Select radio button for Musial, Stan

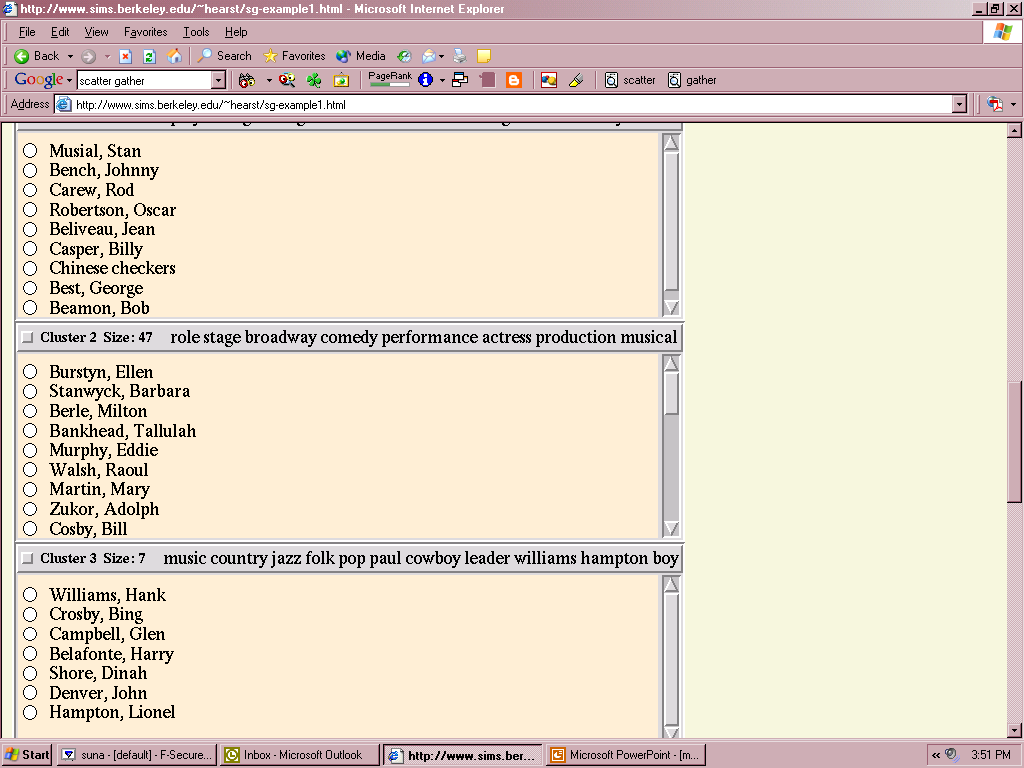tap(30, 151)
